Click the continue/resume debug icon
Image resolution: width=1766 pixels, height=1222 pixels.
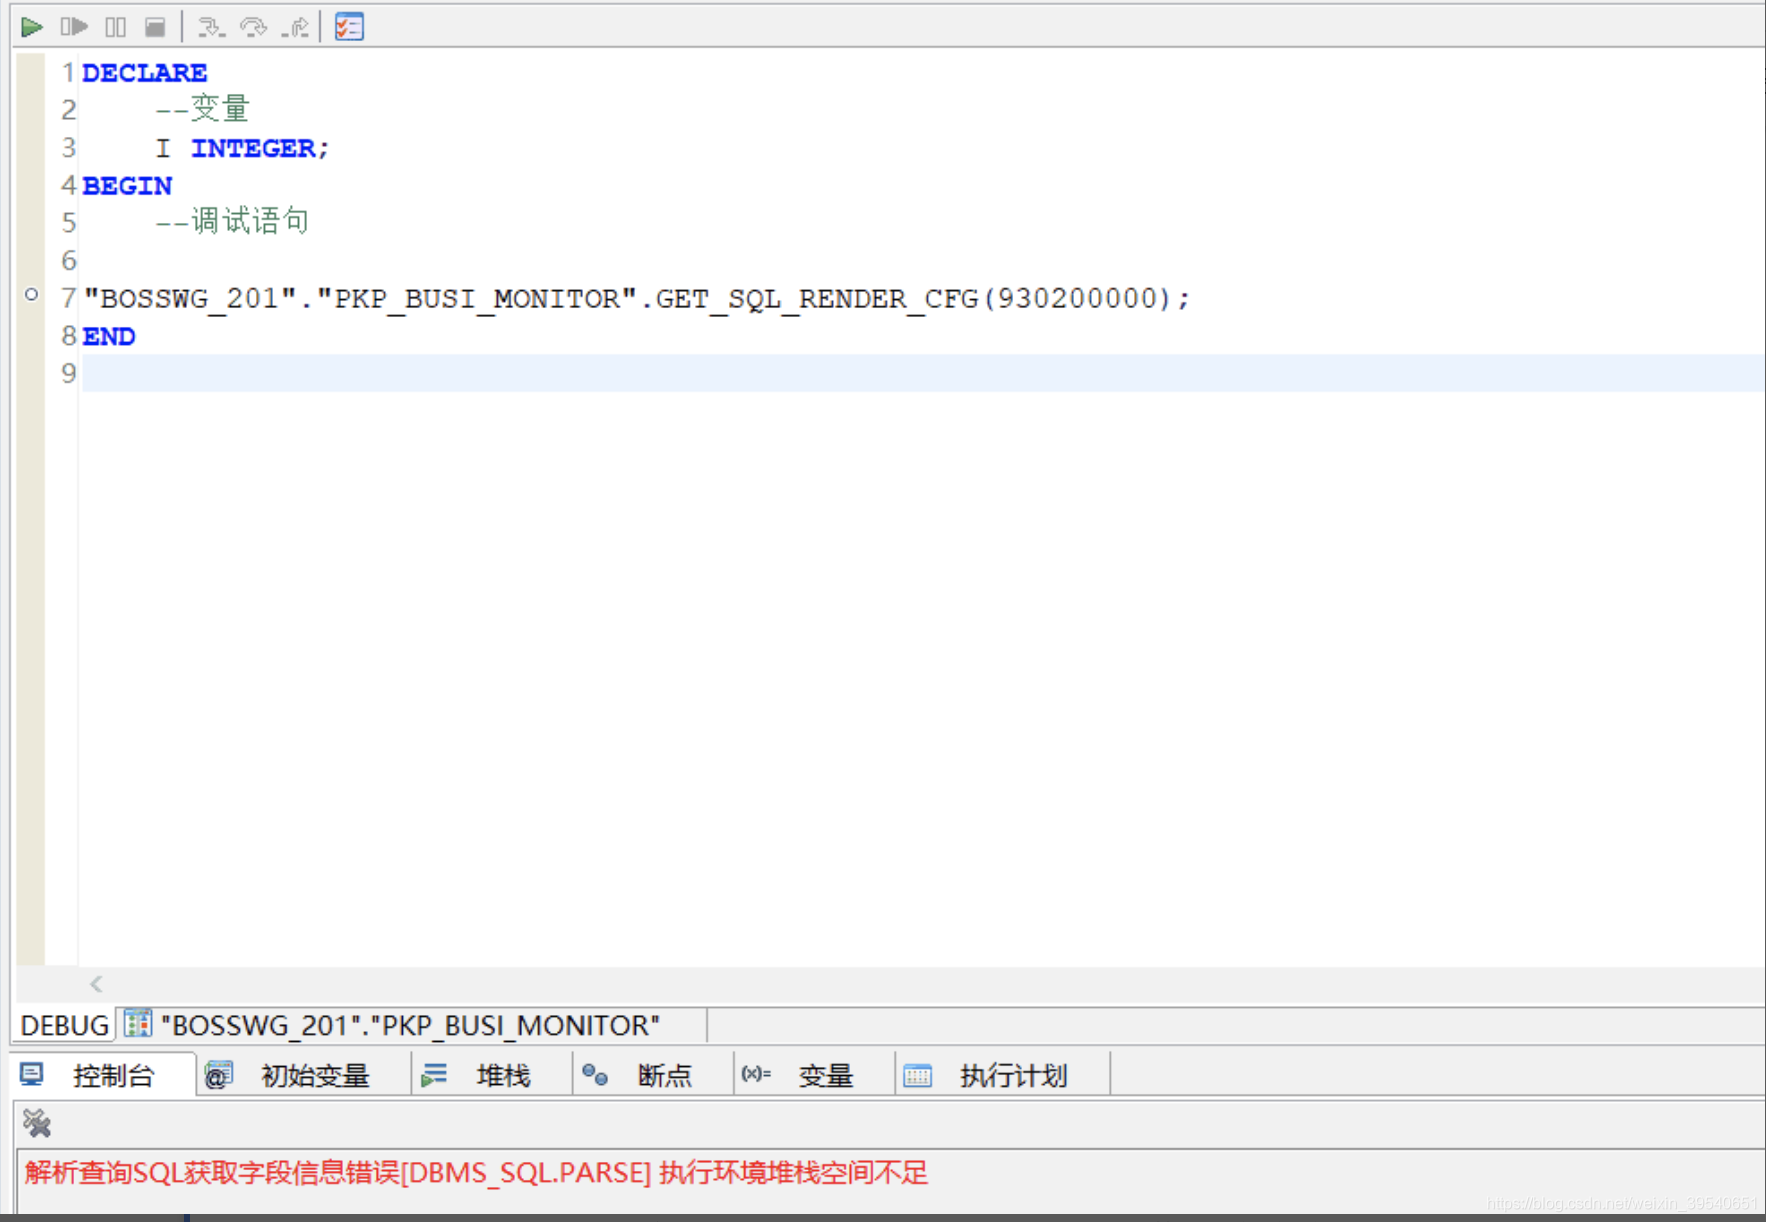[x=74, y=27]
